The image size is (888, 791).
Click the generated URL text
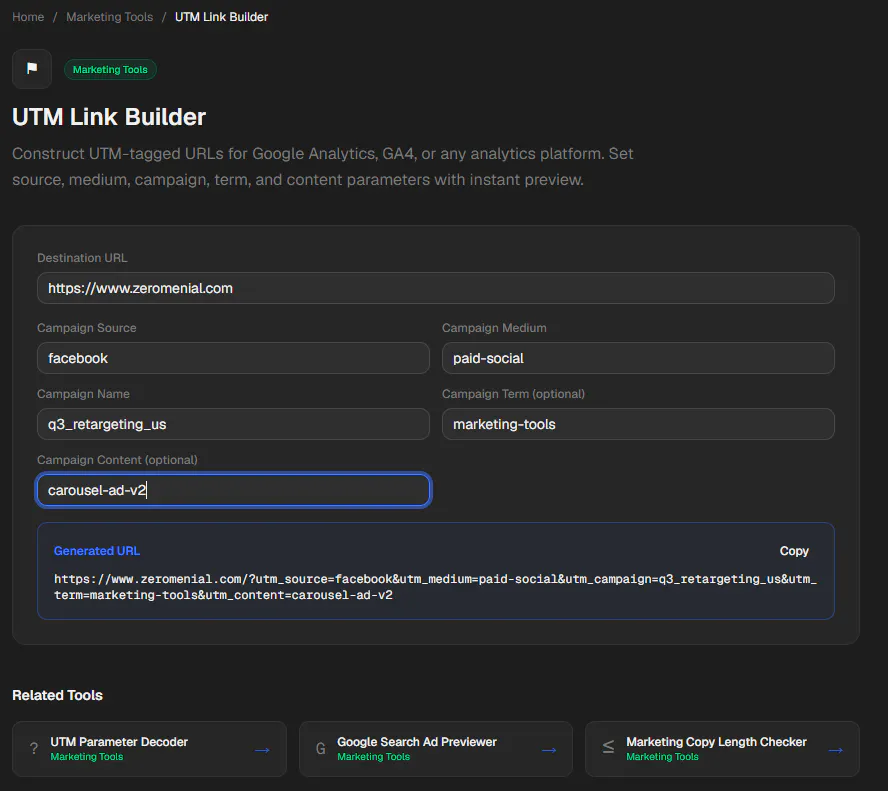point(435,587)
